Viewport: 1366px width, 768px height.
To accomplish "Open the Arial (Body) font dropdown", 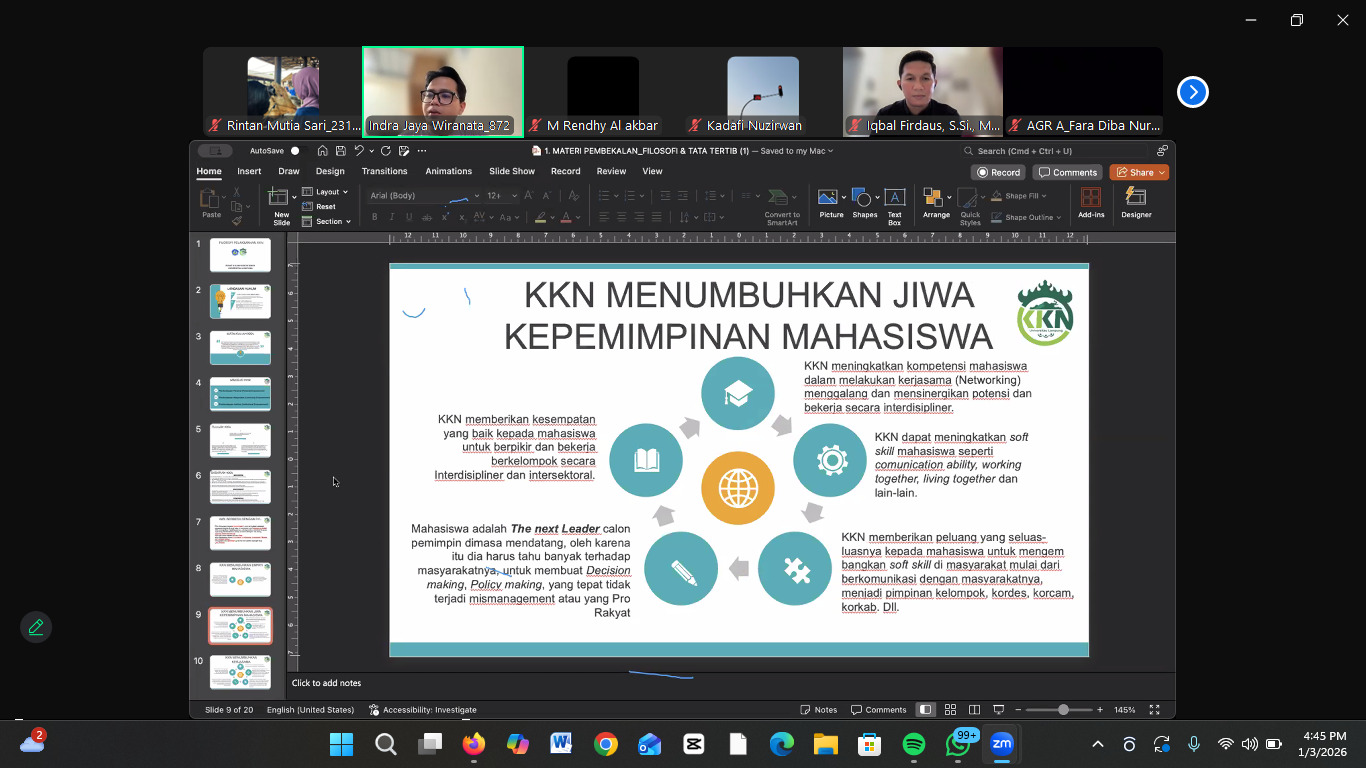I will click(x=424, y=196).
